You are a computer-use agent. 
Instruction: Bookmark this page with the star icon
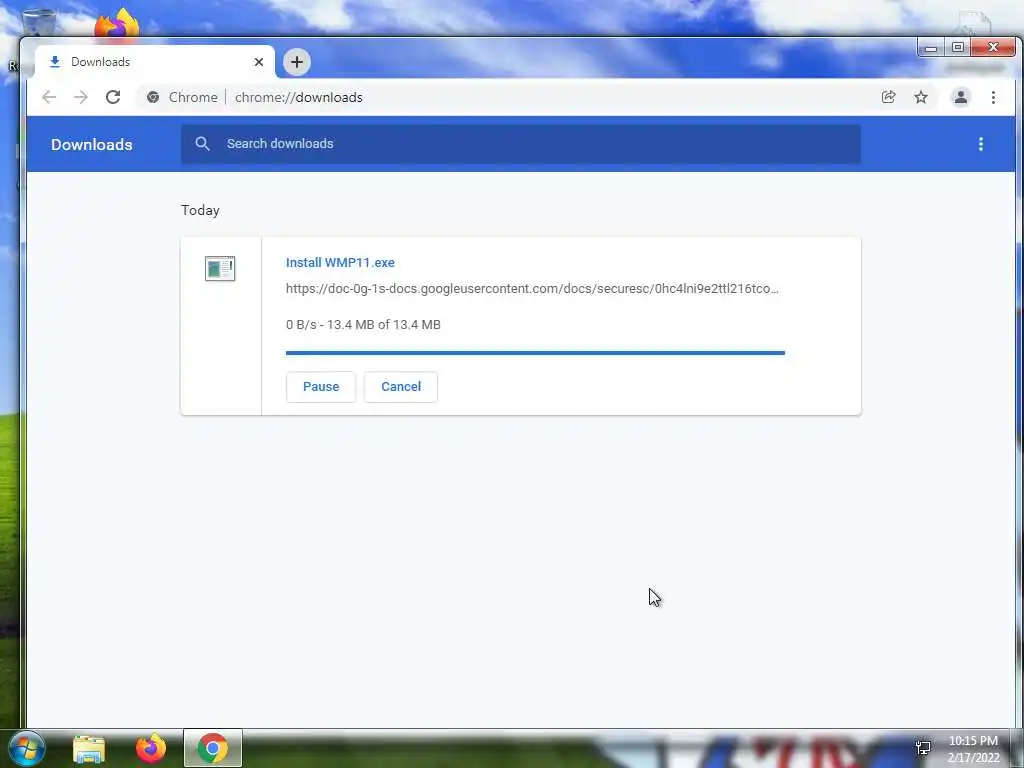click(x=921, y=97)
